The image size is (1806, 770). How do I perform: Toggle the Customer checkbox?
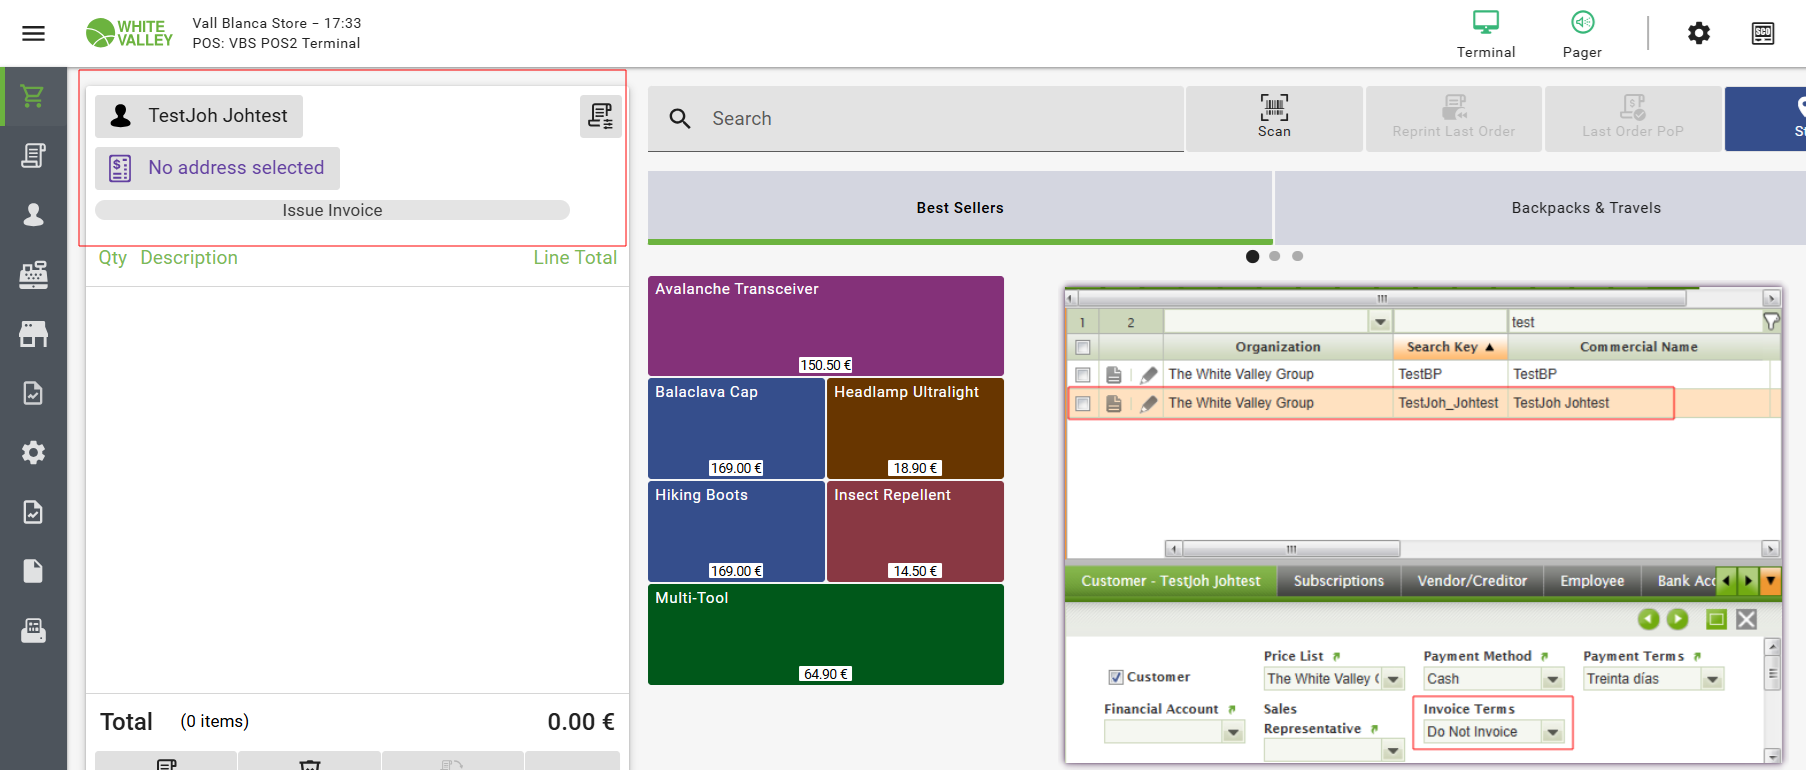click(x=1116, y=677)
